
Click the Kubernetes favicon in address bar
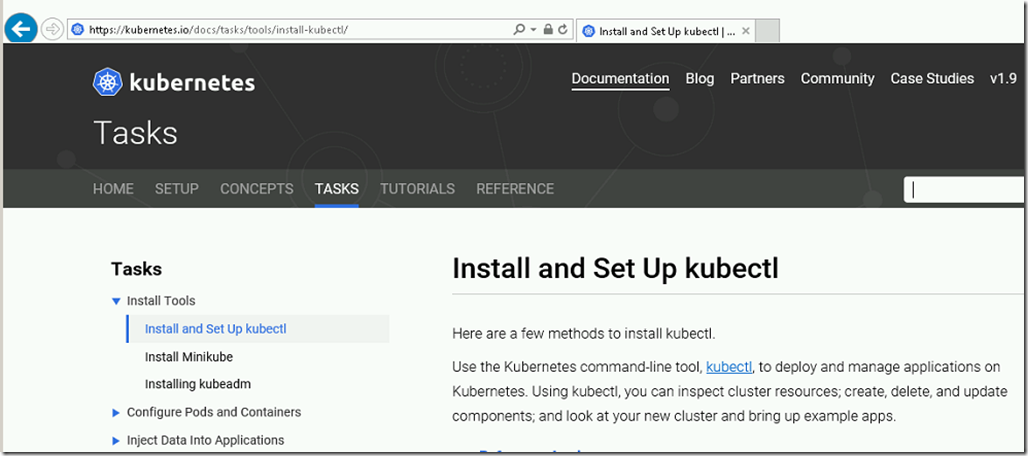(x=78, y=29)
